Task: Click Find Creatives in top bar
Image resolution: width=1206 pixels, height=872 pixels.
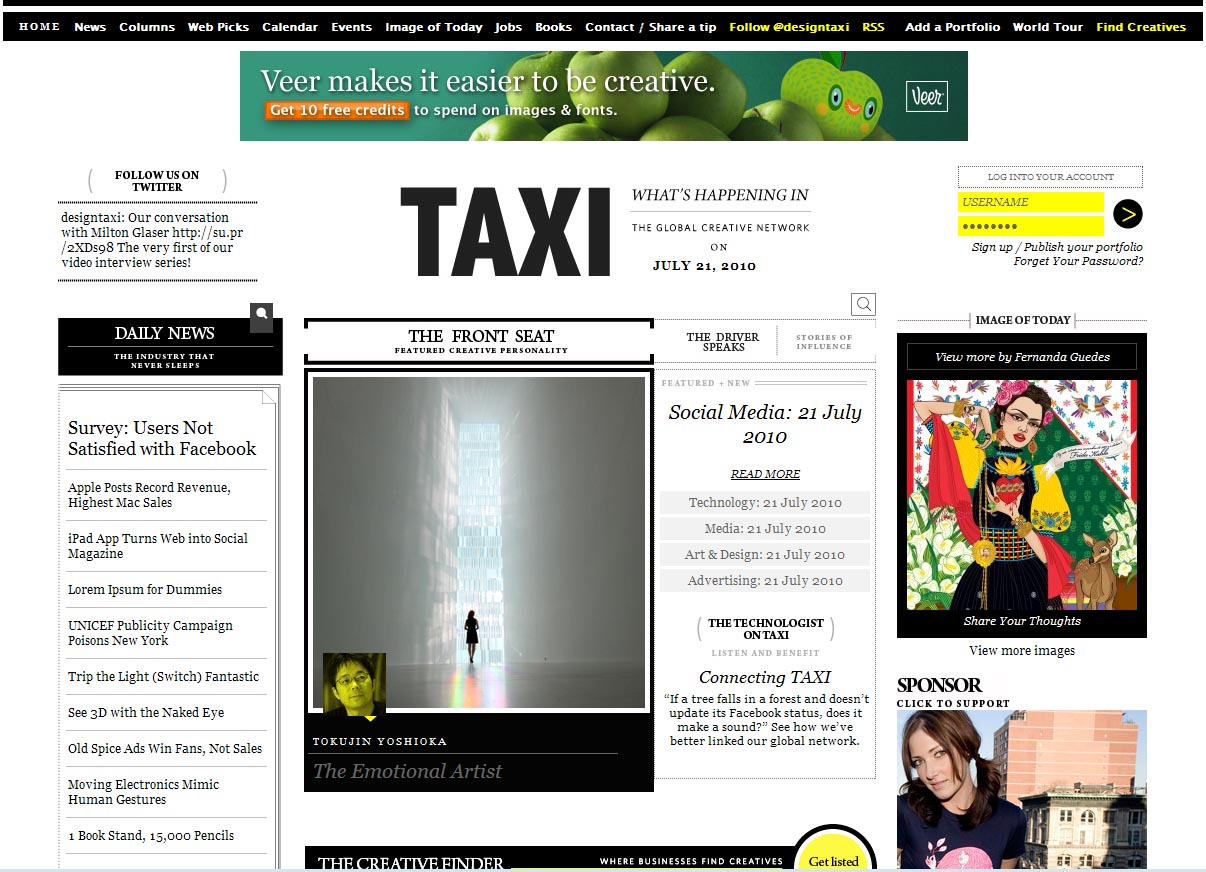Action: (1141, 27)
